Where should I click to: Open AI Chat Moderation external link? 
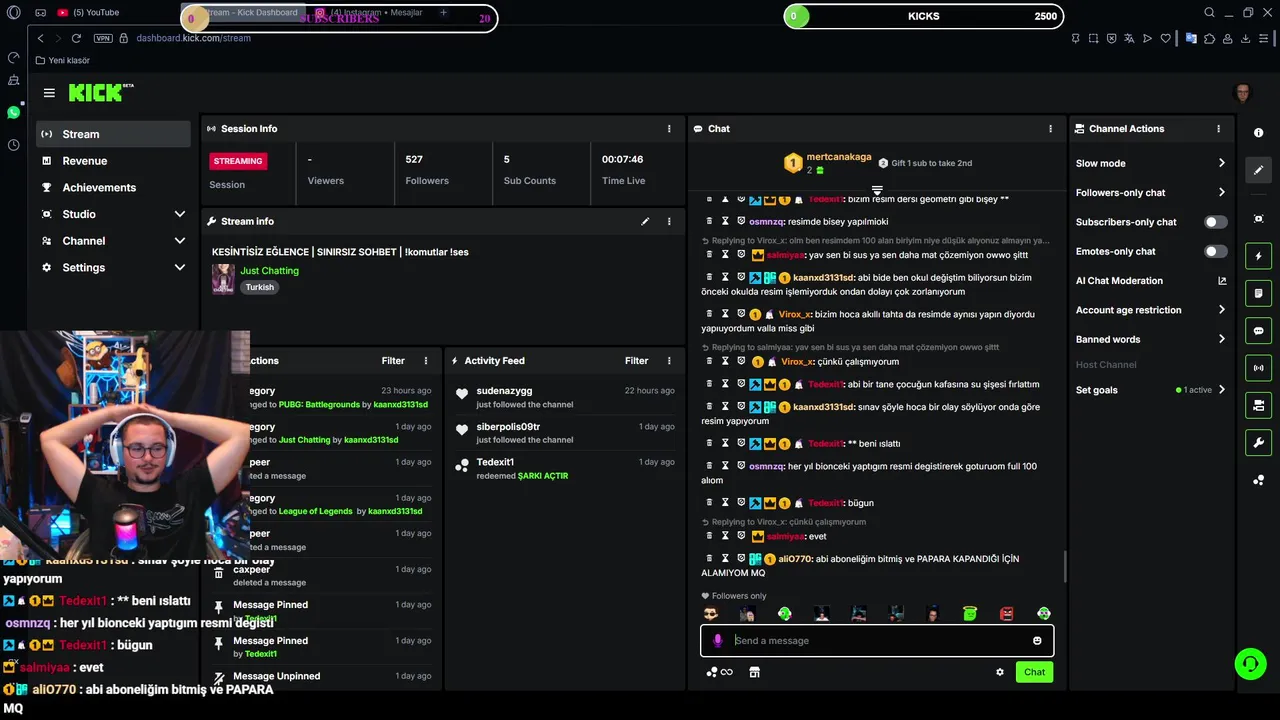[1222, 281]
